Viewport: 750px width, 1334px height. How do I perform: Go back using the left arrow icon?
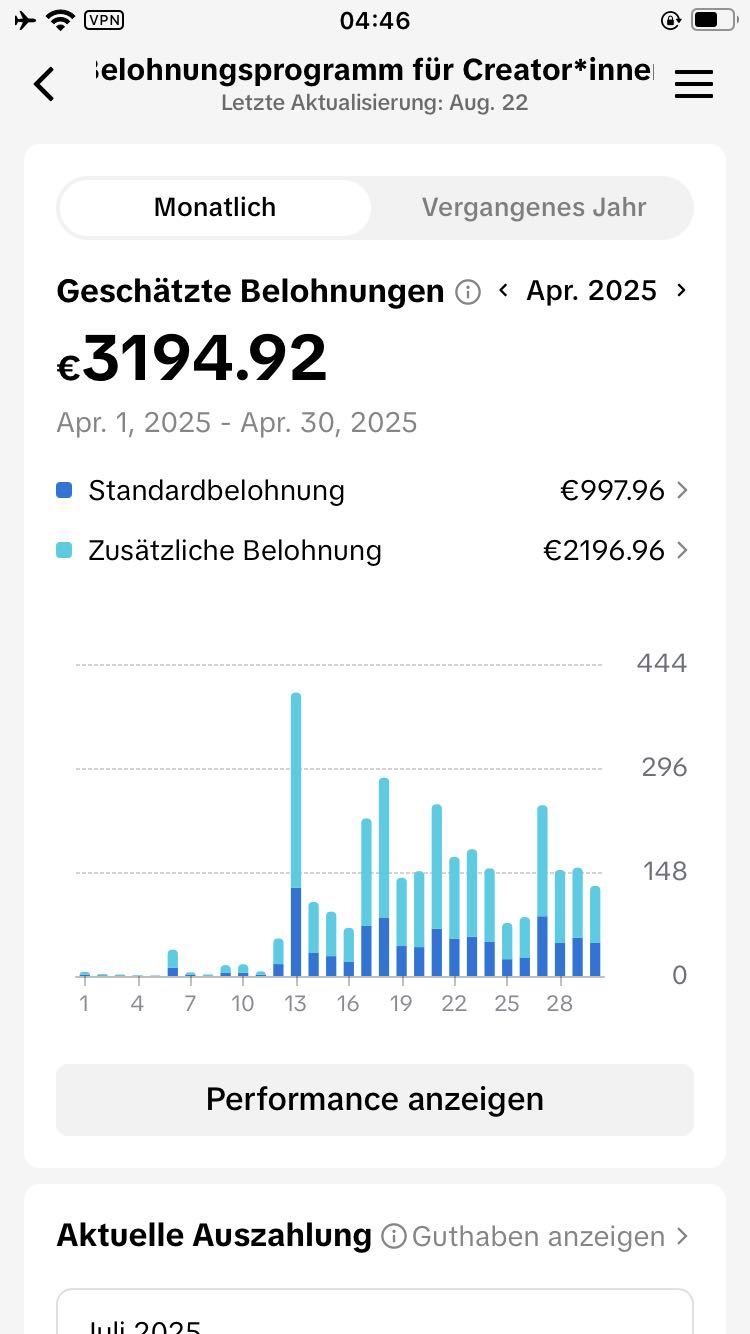click(44, 84)
